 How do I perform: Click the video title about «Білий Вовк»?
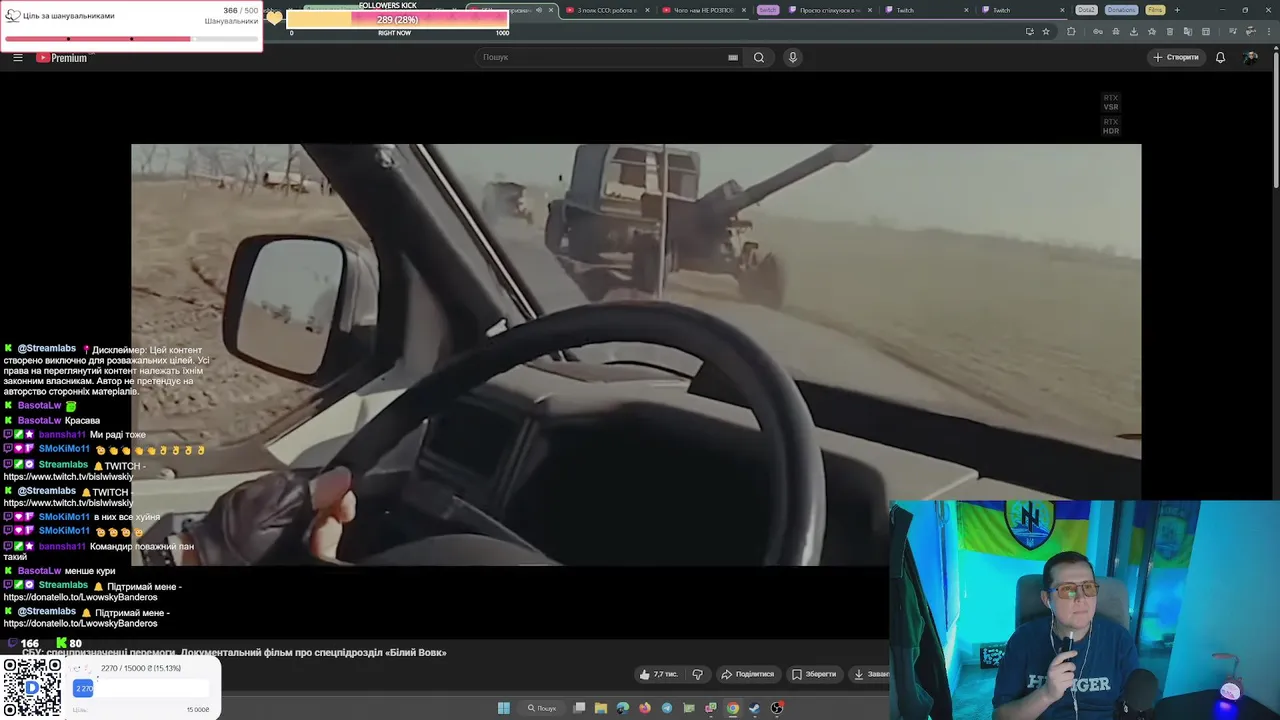tap(234, 653)
